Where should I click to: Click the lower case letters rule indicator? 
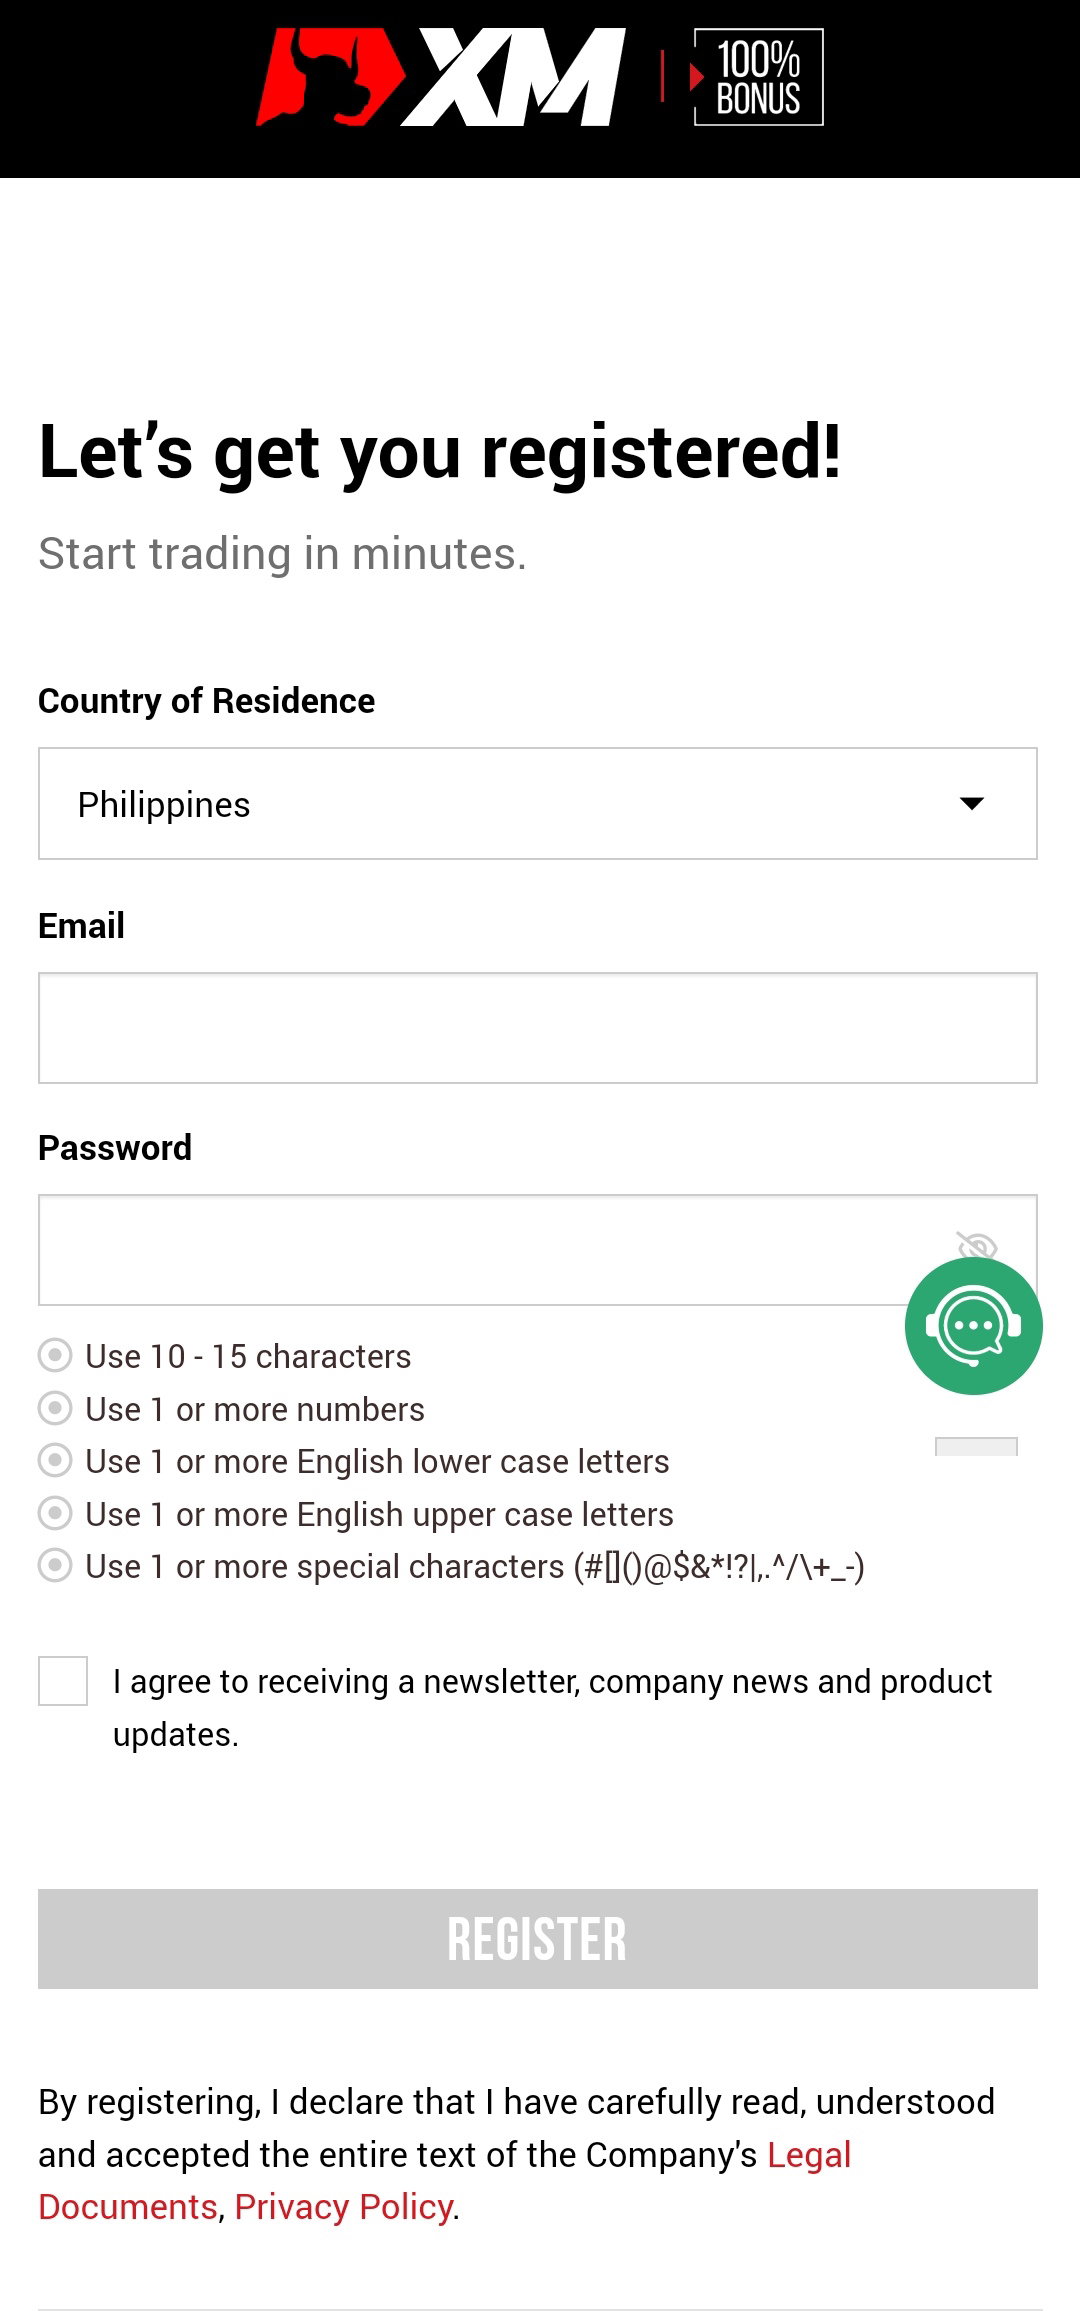click(55, 1461)
